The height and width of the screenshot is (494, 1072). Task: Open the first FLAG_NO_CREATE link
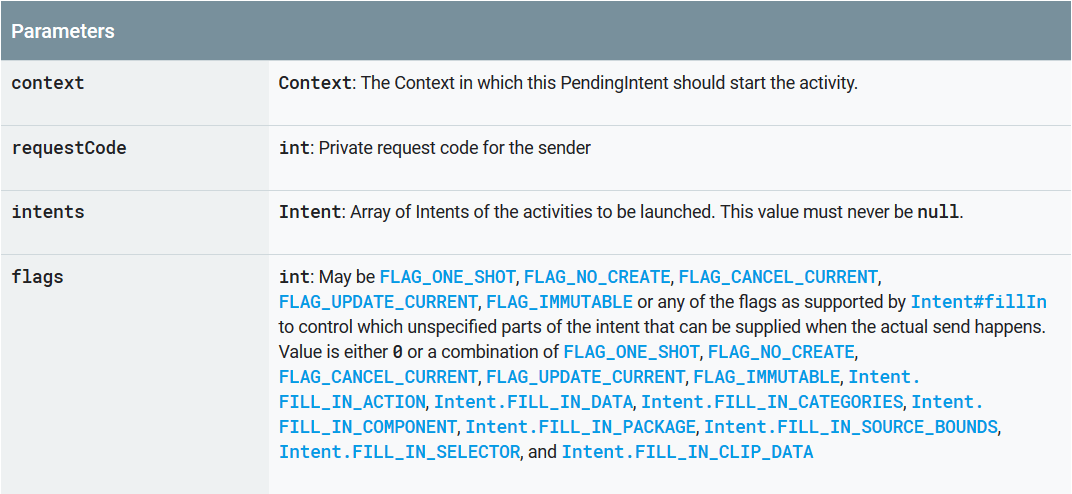[x=598, y=276]
